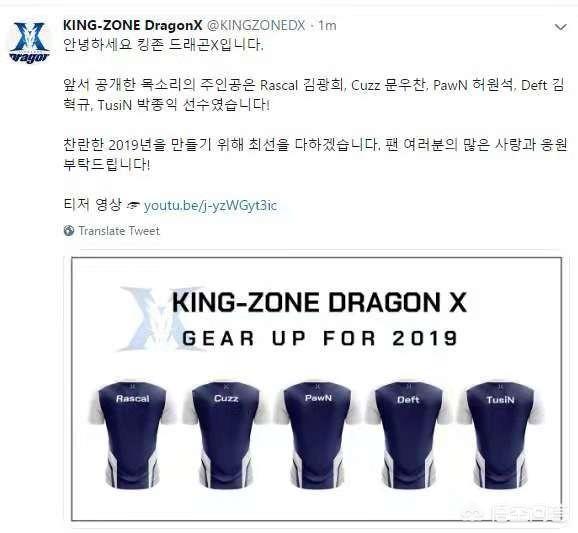Screen dimensions: 578x533
Task: Click the Rascal jersey image
Action: point(133,435)
